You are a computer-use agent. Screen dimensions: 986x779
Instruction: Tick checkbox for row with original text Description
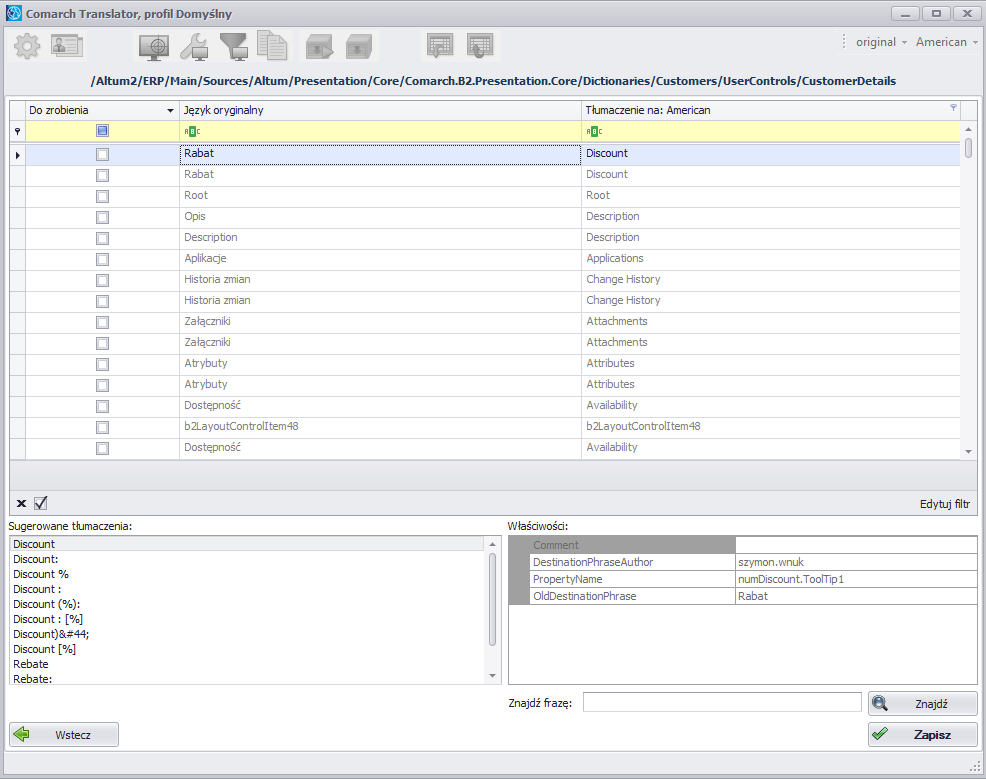click(102, 238)
